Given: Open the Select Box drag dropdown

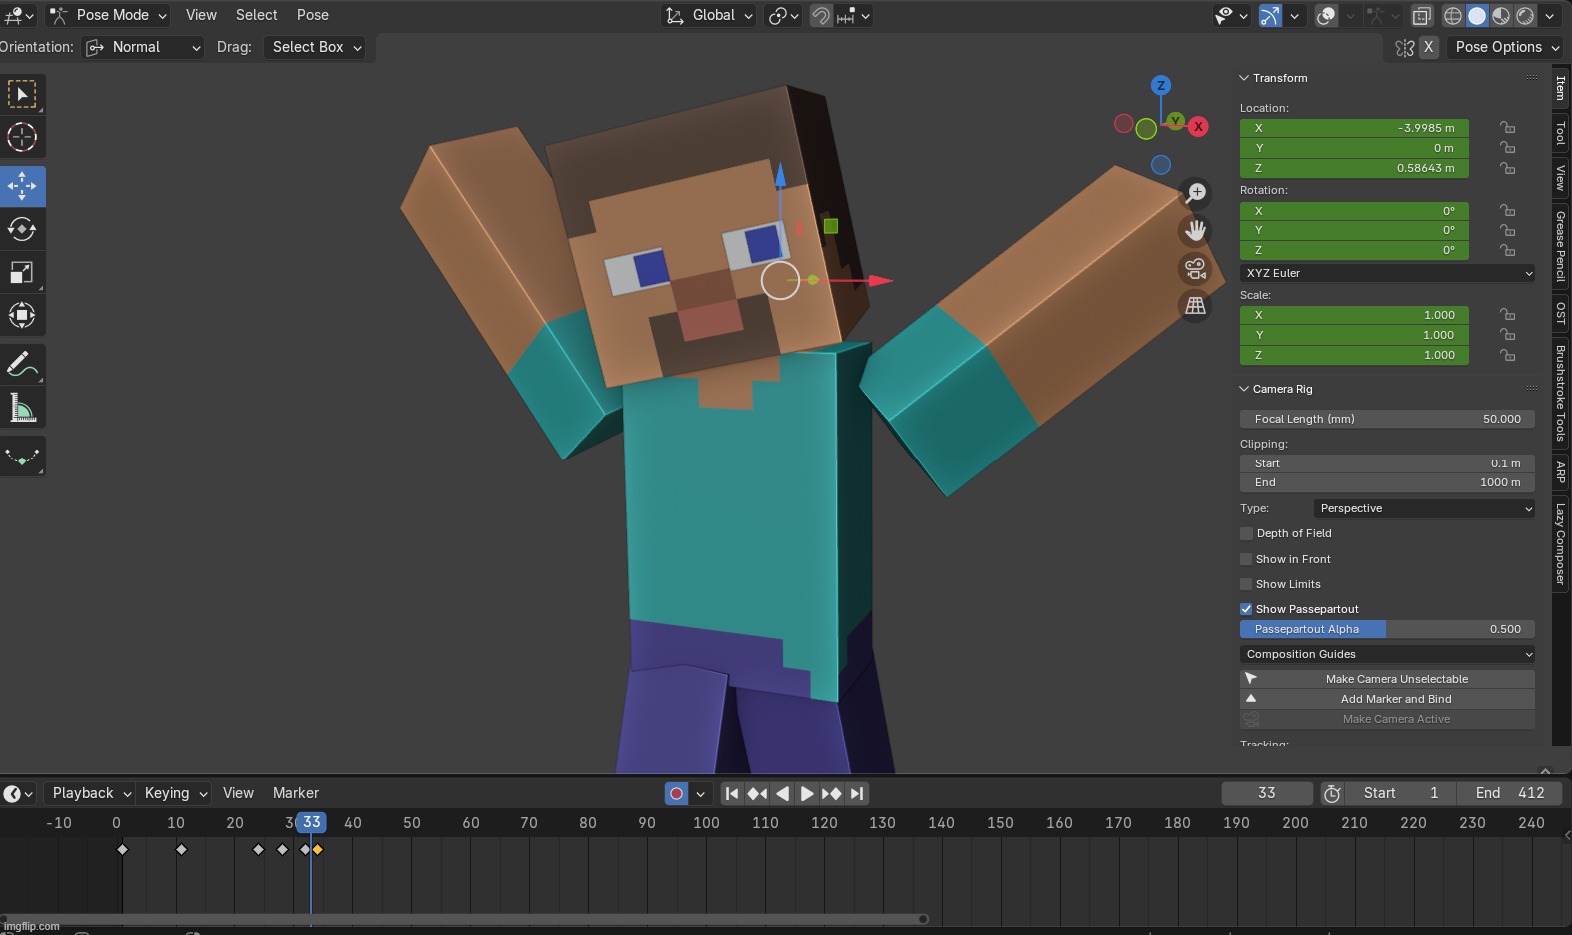Looking at the screenshot, I should point(315,47).
